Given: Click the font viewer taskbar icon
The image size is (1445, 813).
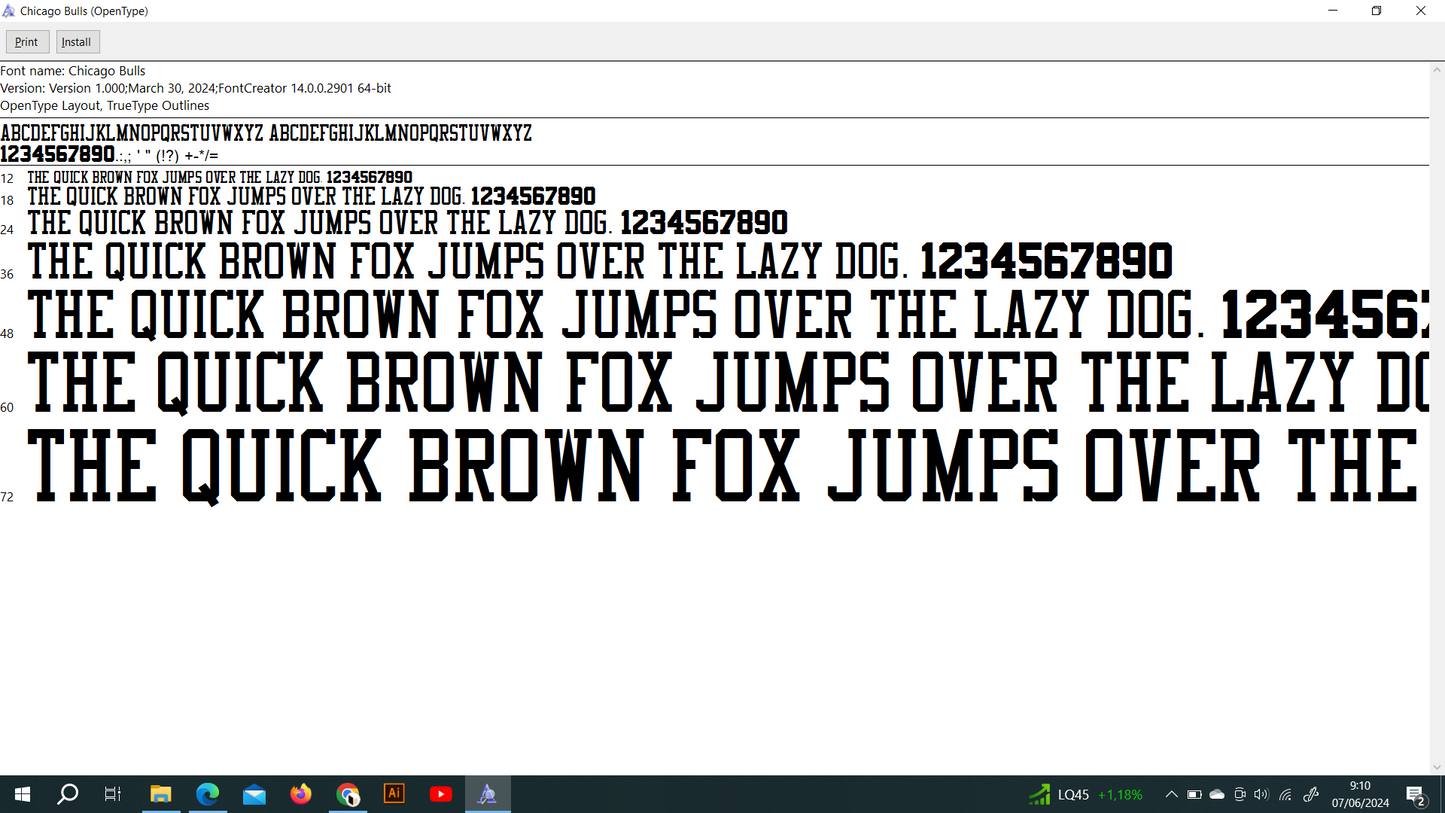Looking at the screenshot, I should point(487,794).
